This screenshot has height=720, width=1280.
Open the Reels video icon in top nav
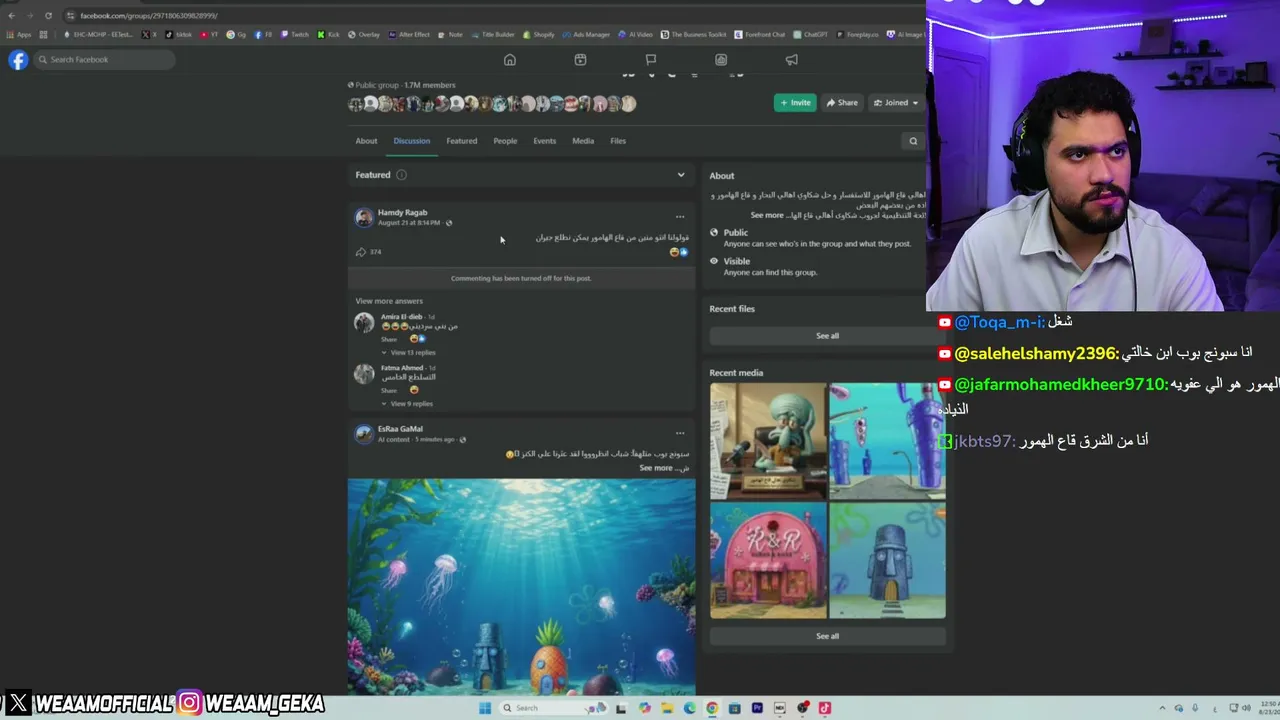point(580,60)
